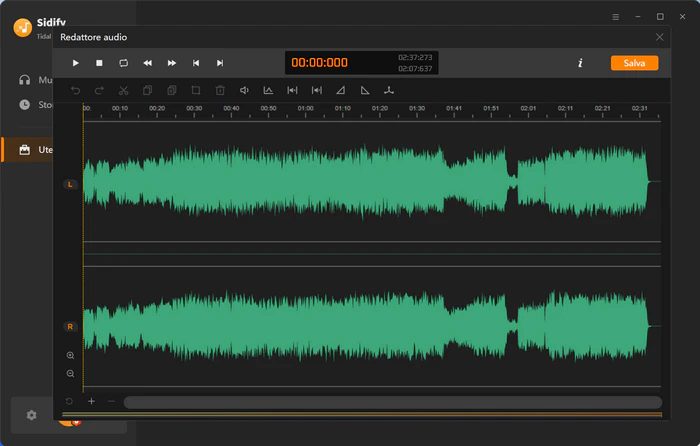The width and height of the screenshot is (700, 446).
Task: Increase horizontal zoom with plus button
Action: tap(92, 401)
